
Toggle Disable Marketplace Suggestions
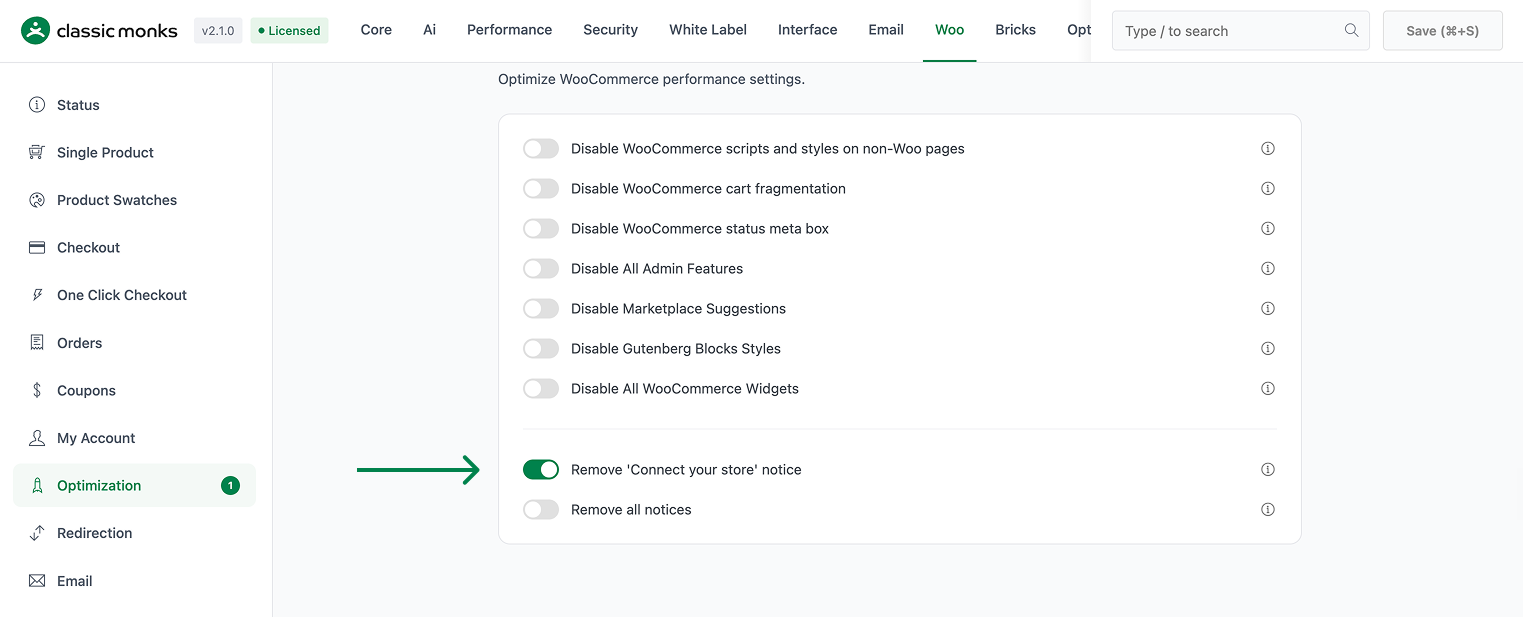(541, 308)
